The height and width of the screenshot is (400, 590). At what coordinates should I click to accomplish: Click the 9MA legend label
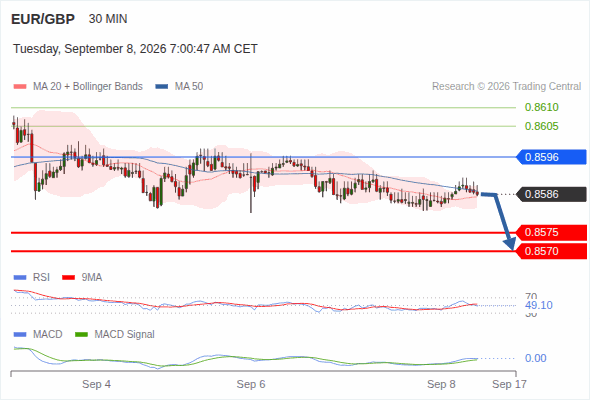(x=92, y=278)
